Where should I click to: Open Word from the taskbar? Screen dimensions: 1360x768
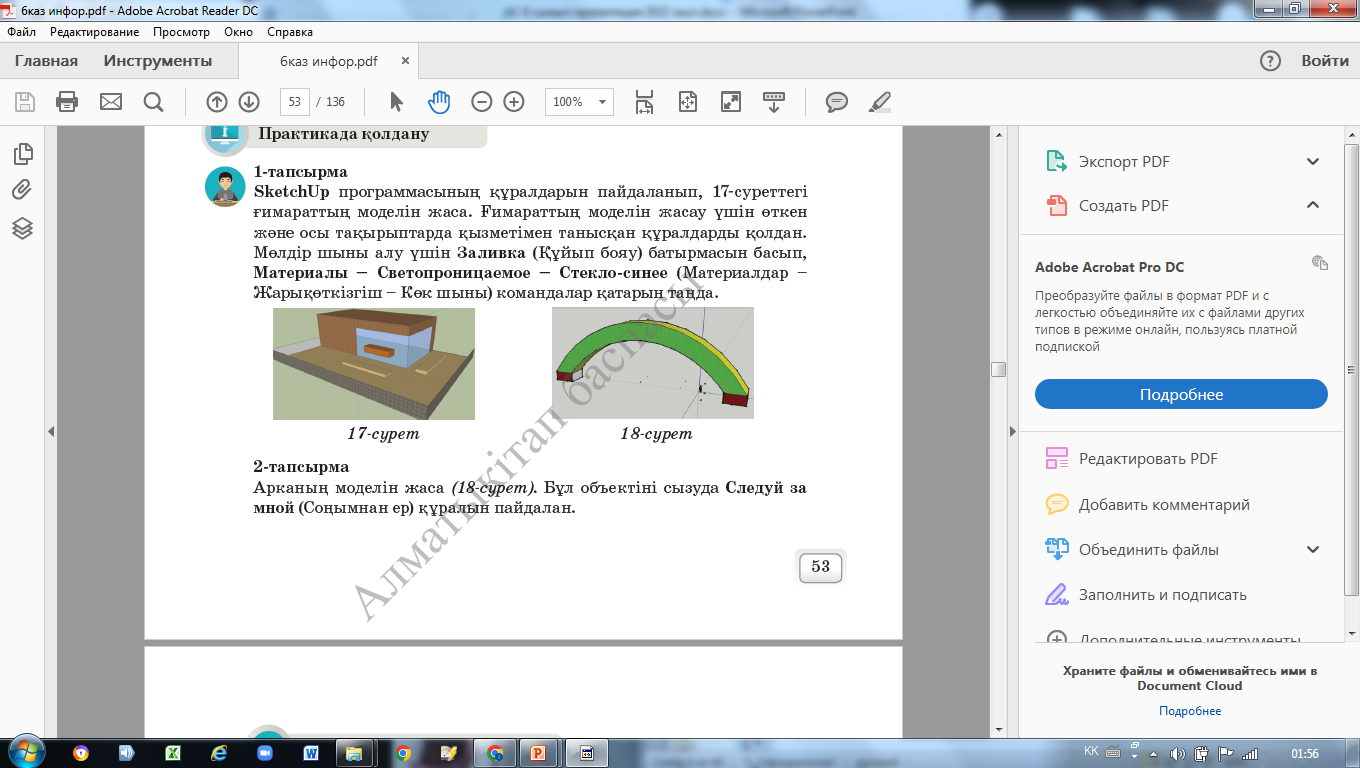311,753
